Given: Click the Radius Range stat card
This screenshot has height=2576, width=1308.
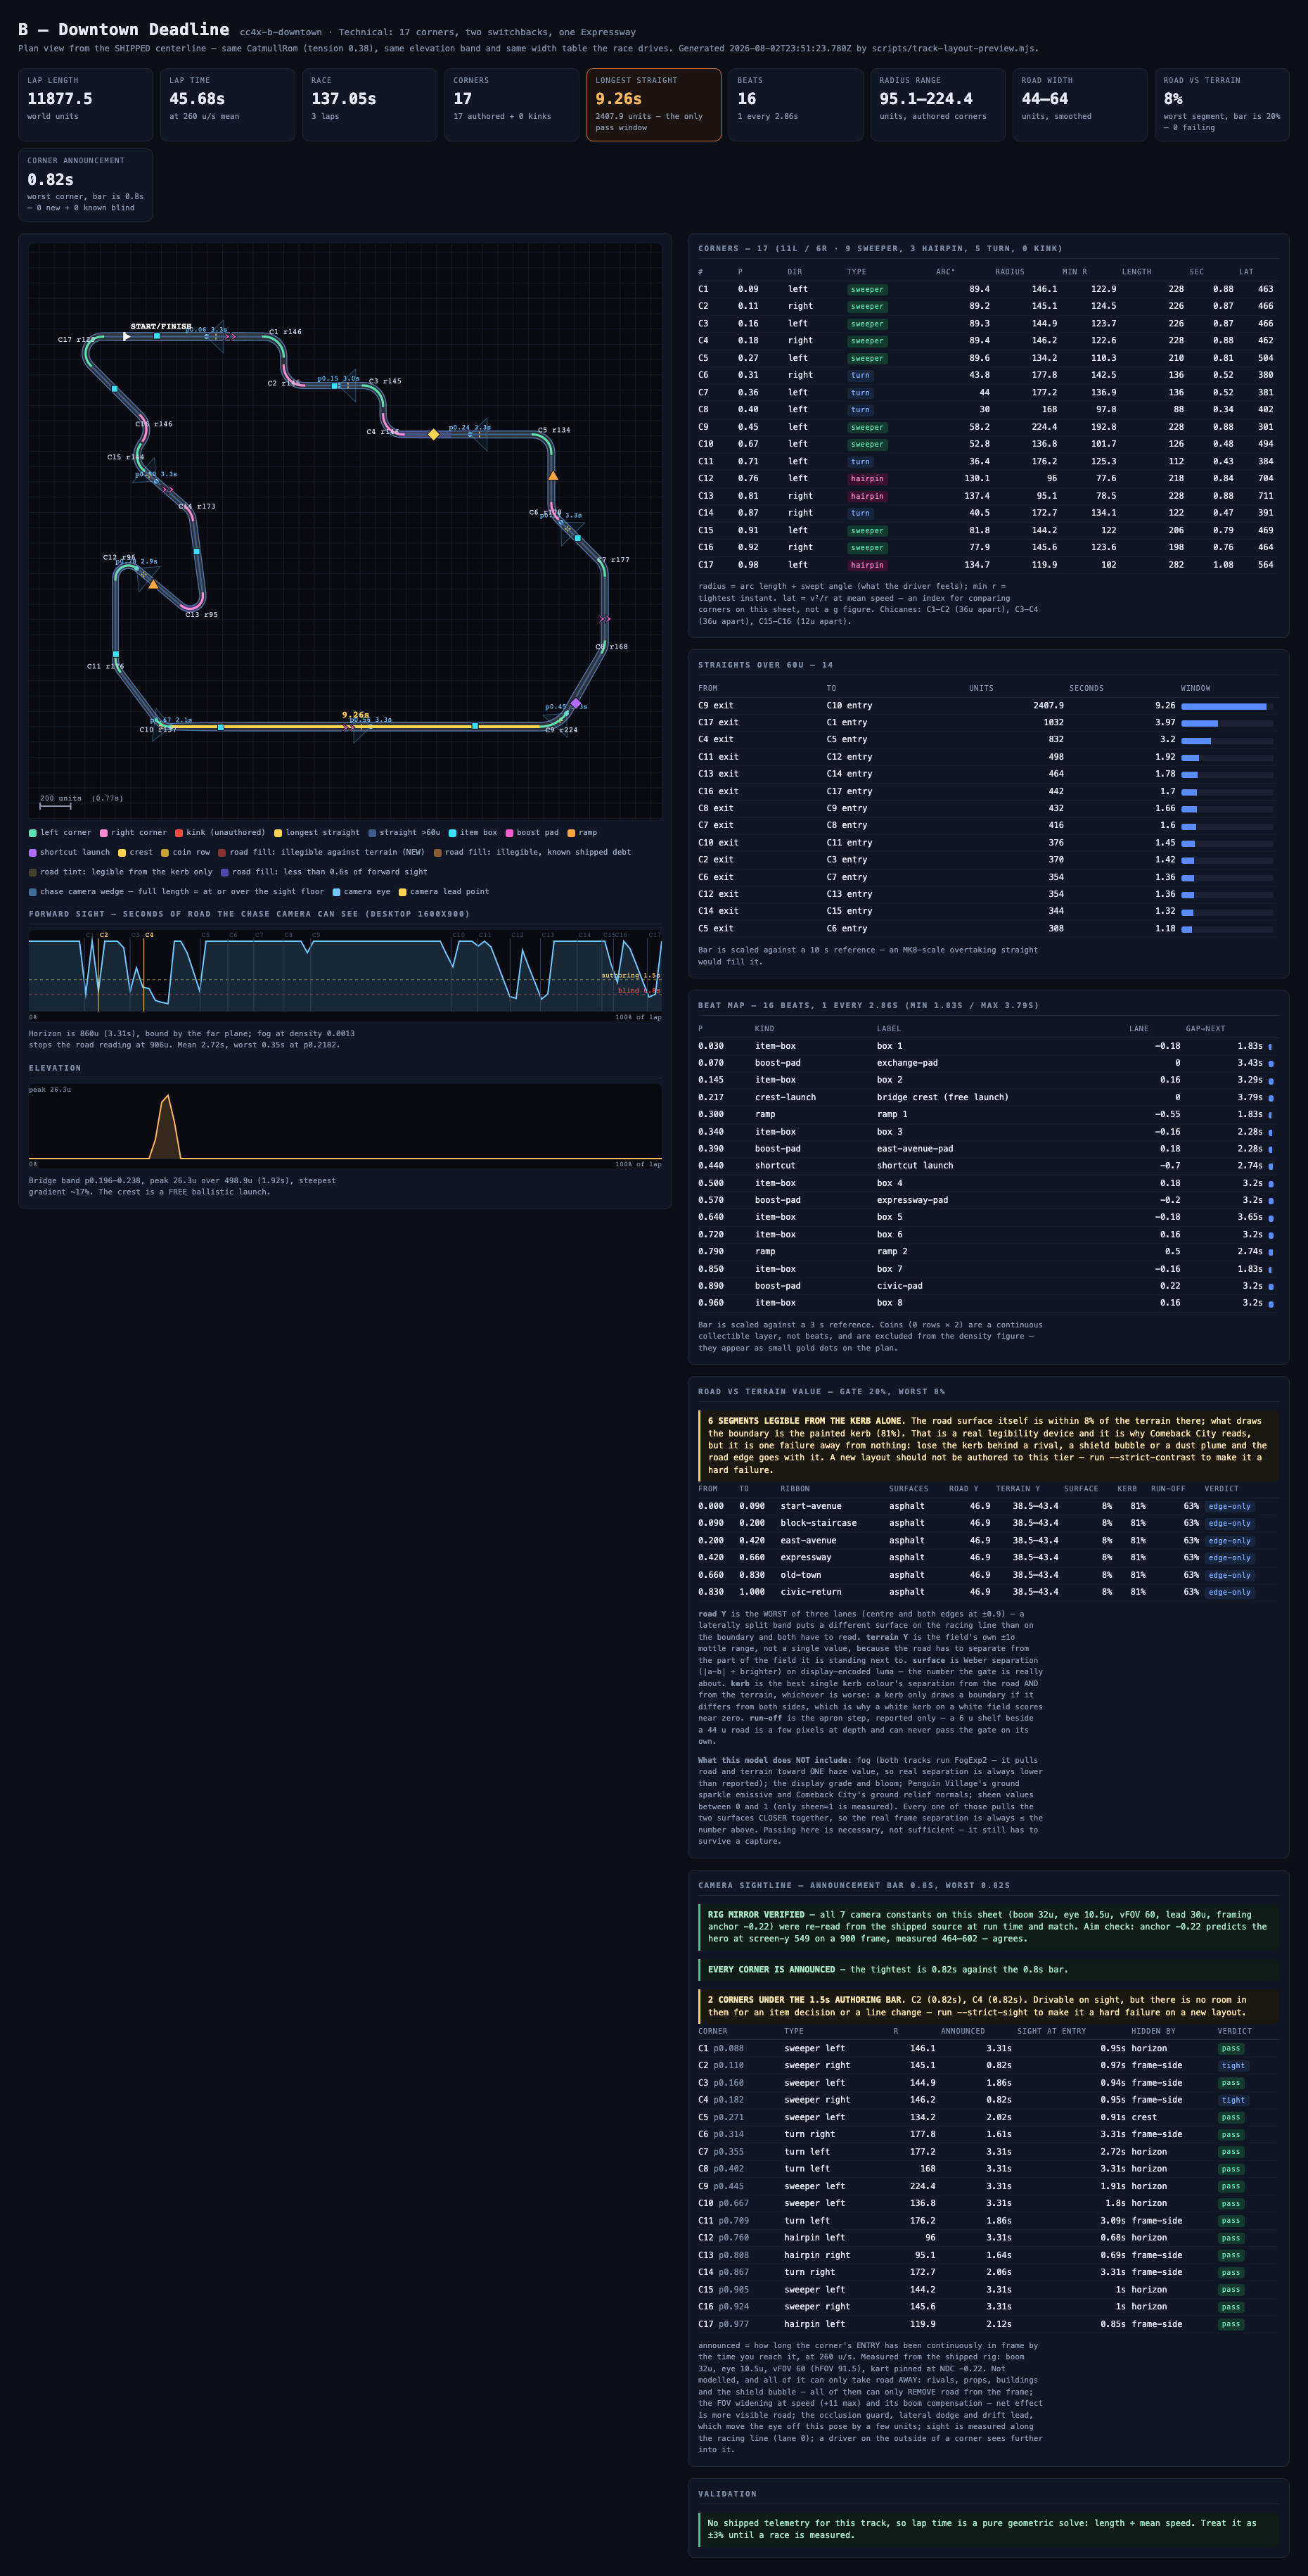Looking at the screenshot, I should [937, 105].
